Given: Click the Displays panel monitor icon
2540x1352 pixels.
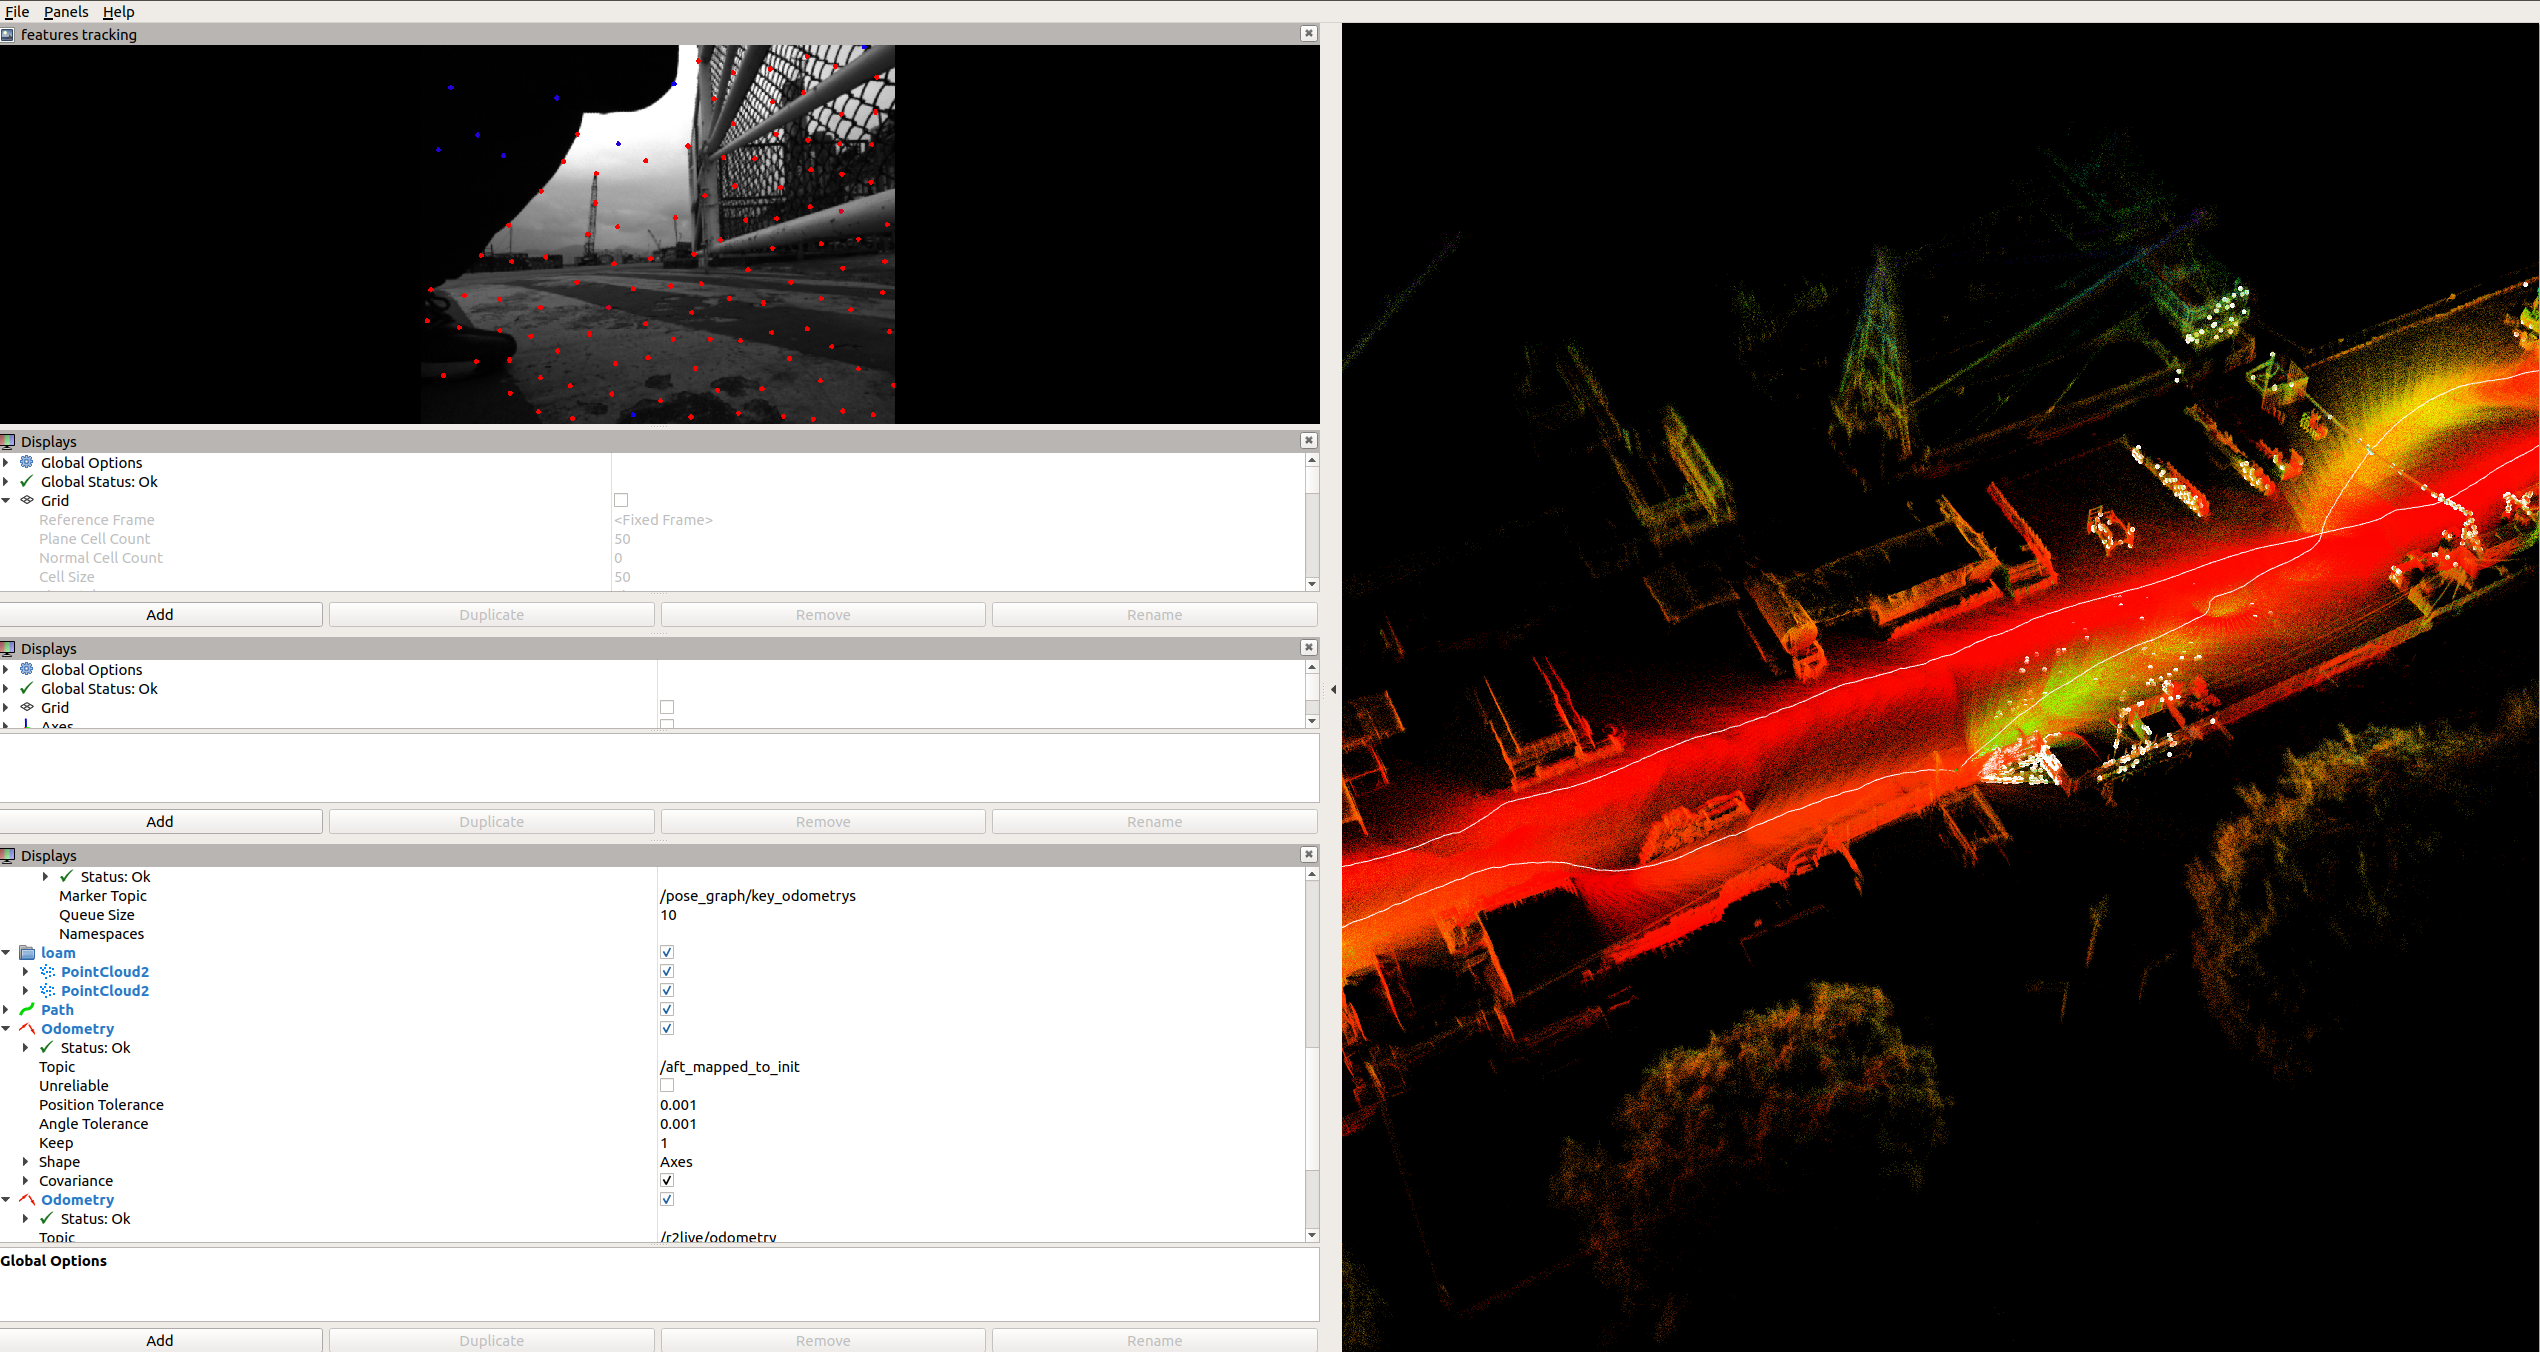Looking at the screenshot, I should click(8, 441).
